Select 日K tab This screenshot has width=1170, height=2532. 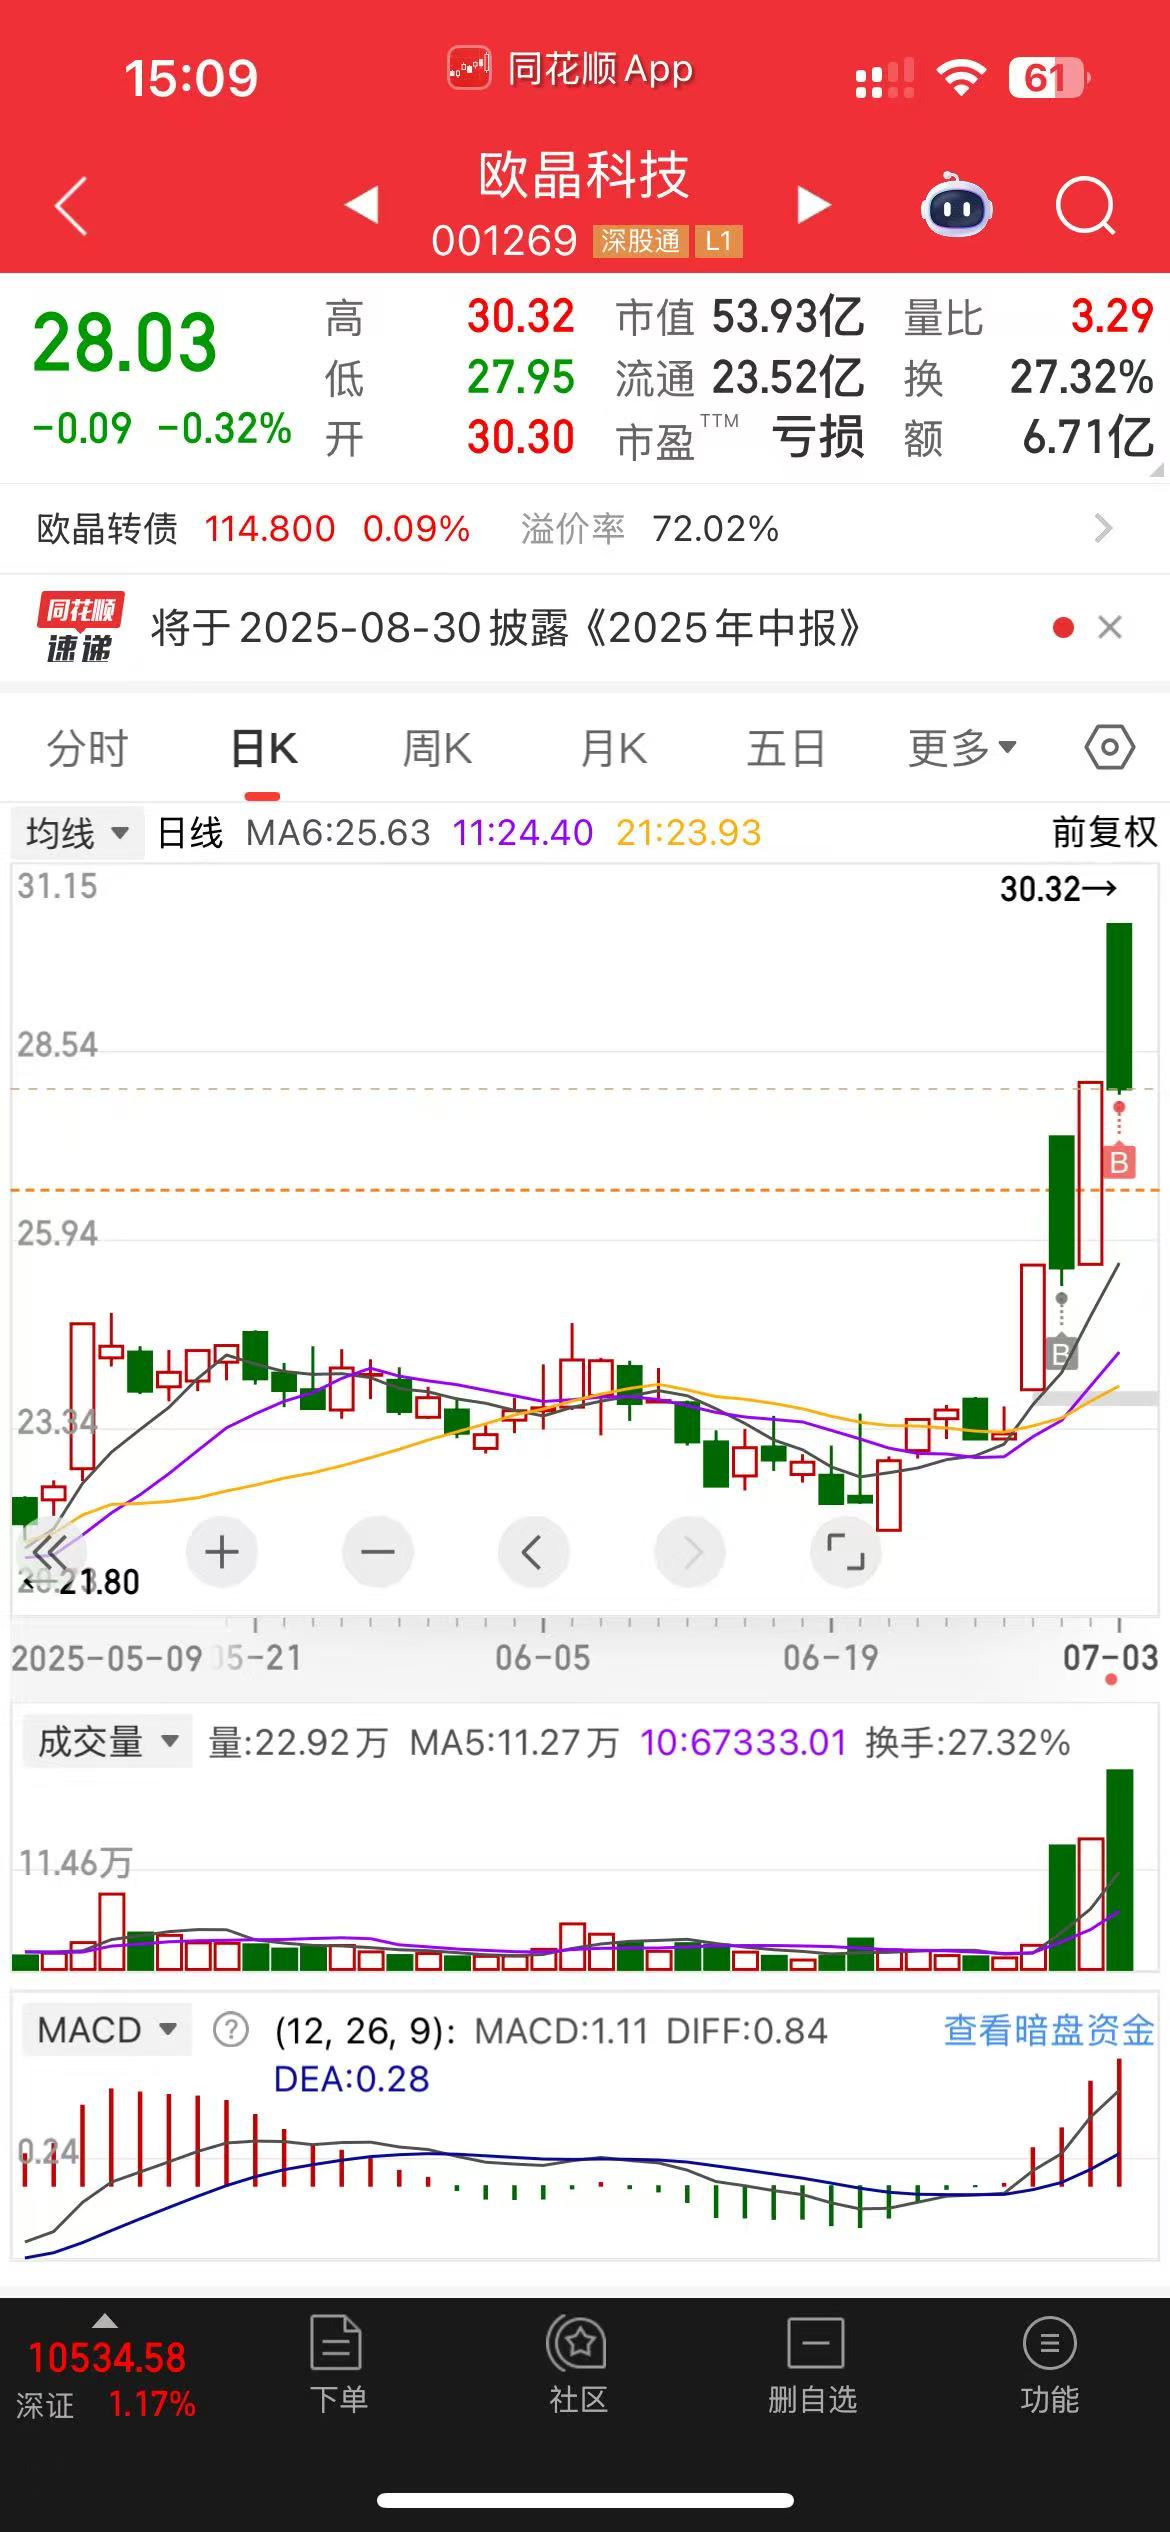[263, 748]
